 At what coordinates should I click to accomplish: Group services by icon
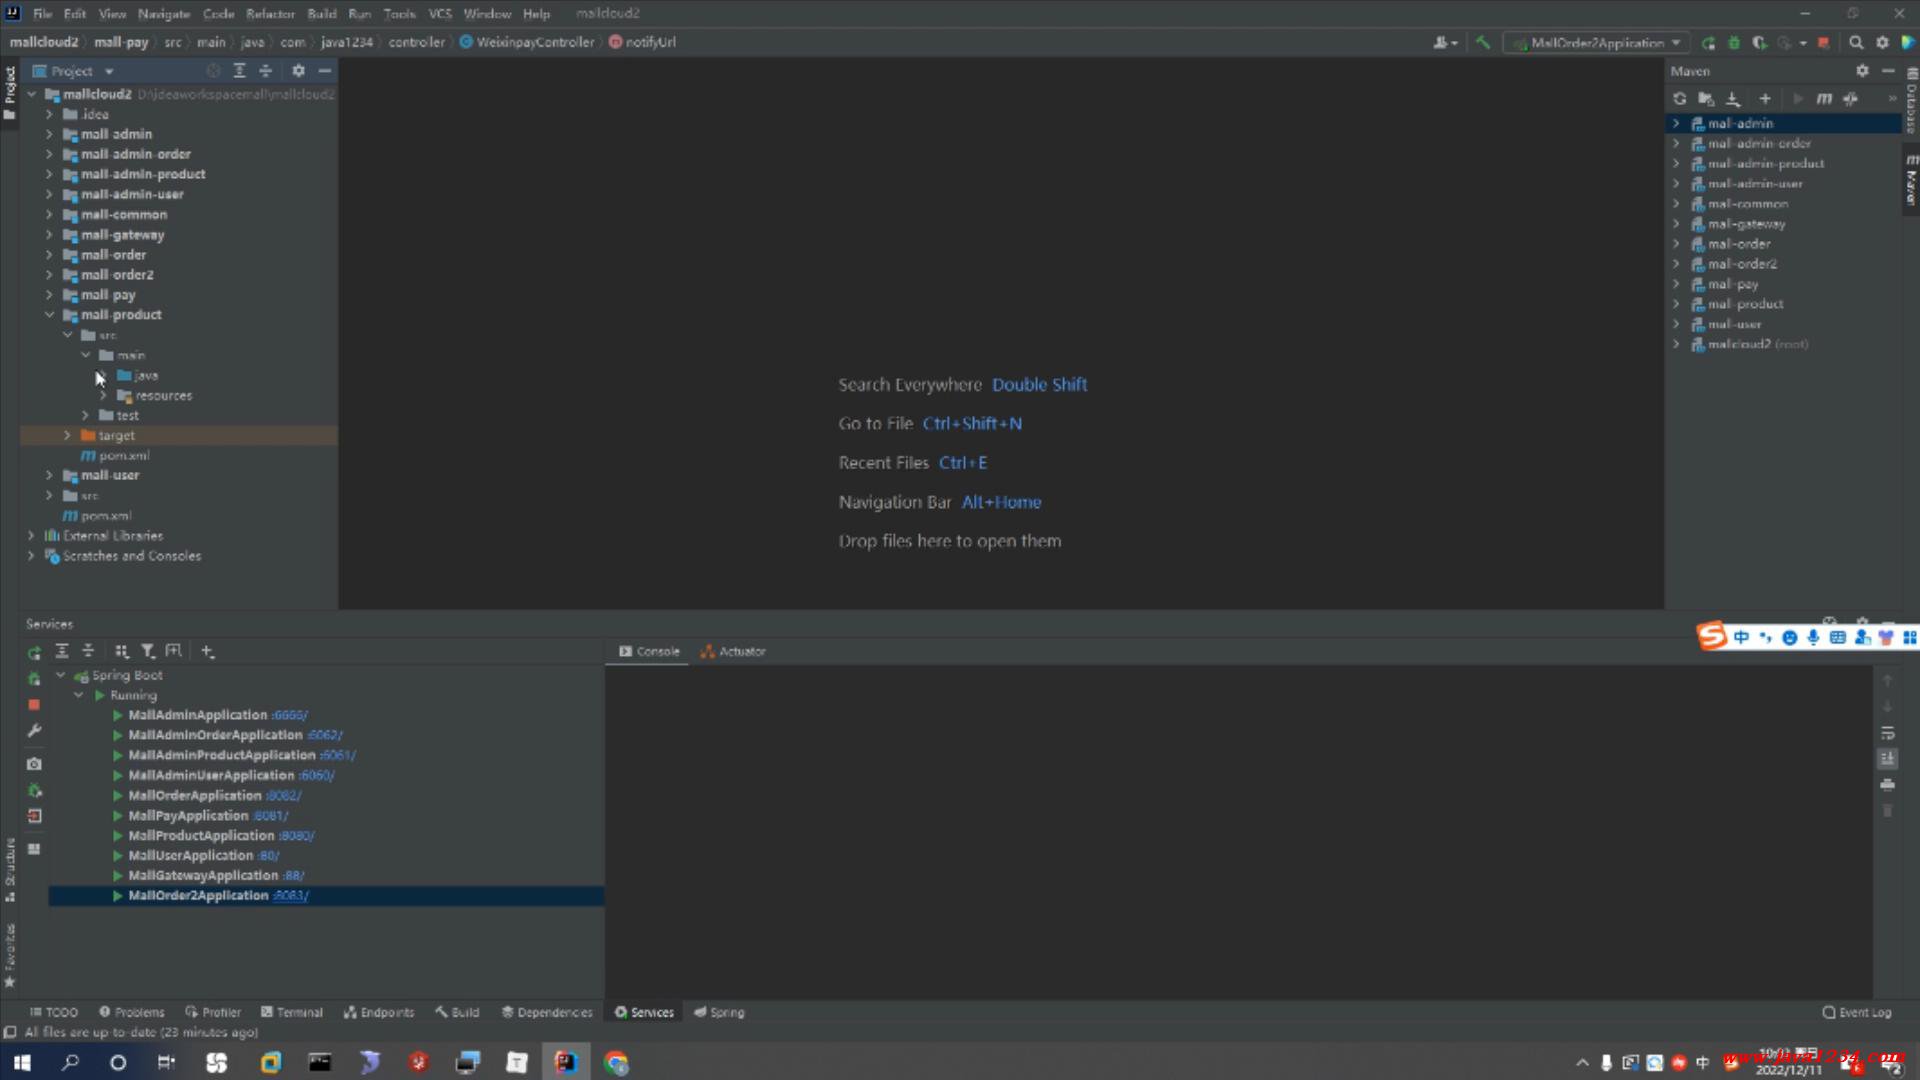[x=121, y=651]
